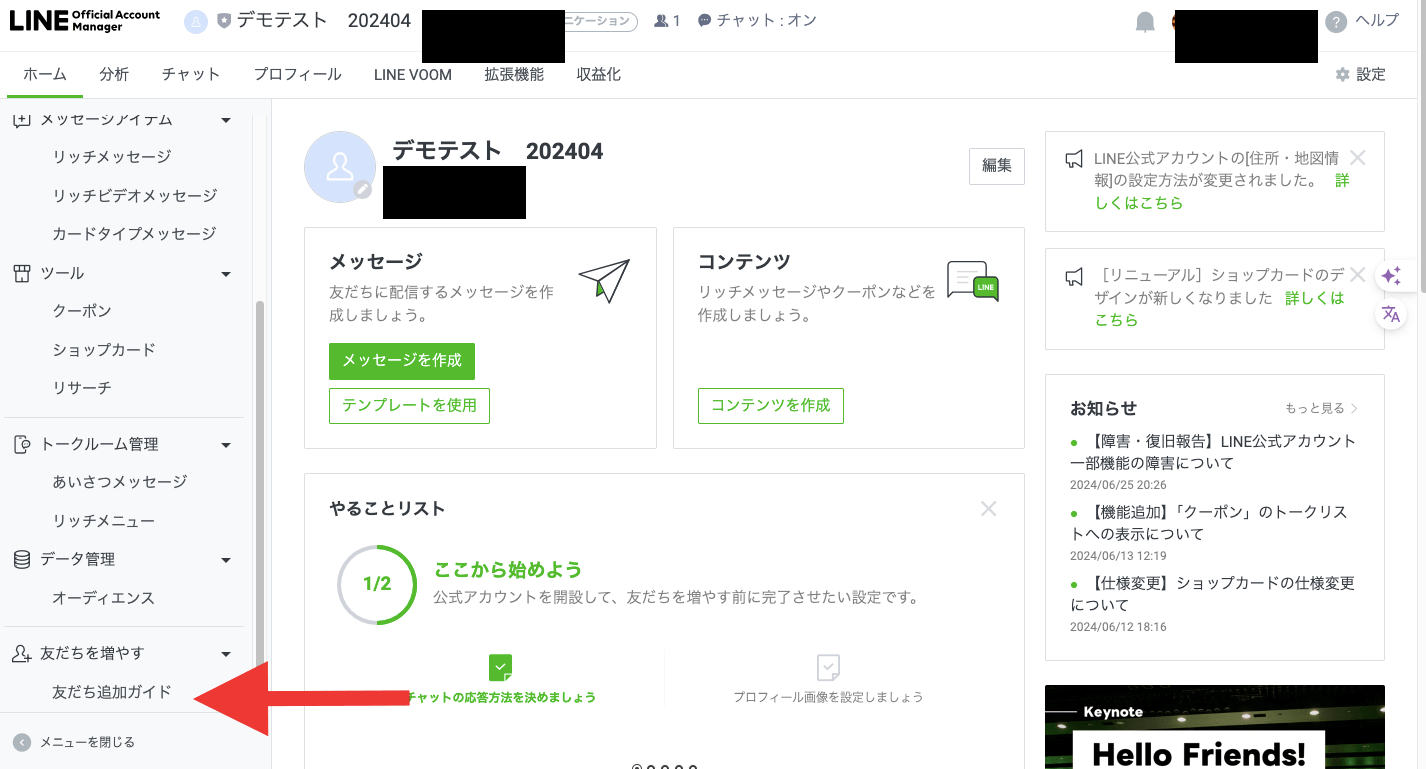
Task: Select オーディエンス in sidebar
Action: [x=104, y=599]
